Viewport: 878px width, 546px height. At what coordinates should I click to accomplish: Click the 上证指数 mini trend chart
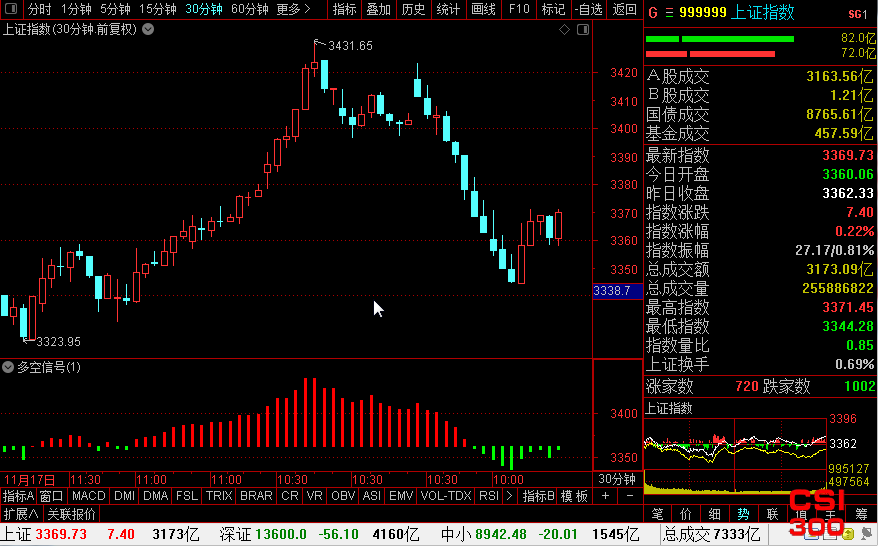(735, 455)
